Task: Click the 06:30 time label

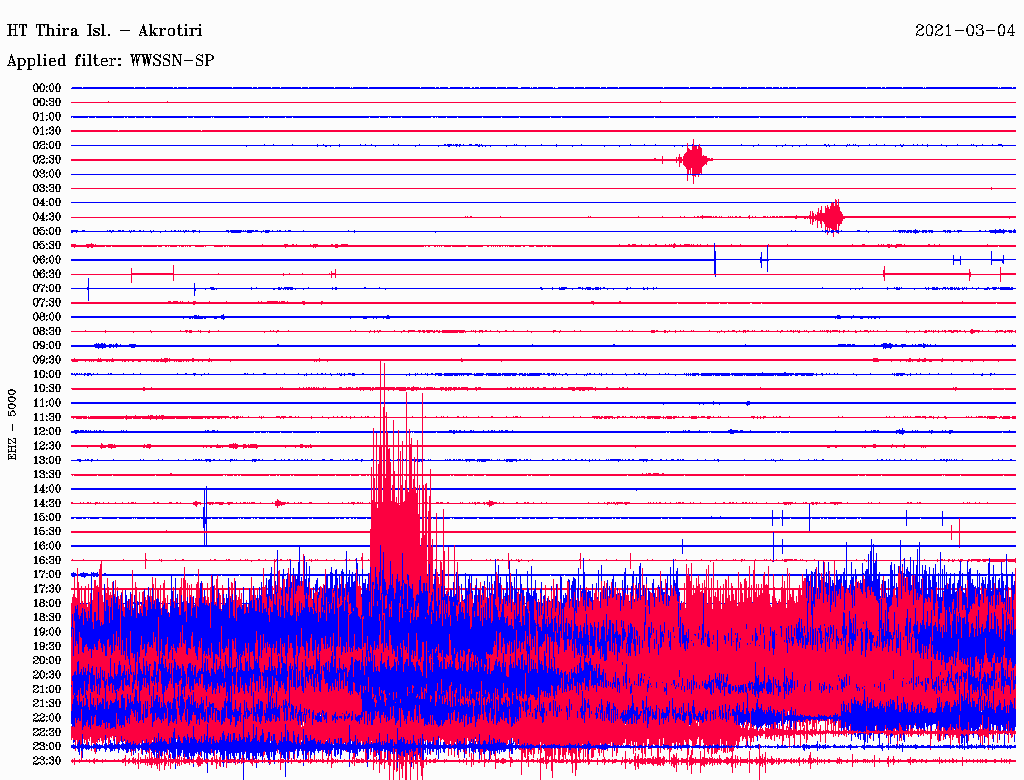Action: pos(47,274)
